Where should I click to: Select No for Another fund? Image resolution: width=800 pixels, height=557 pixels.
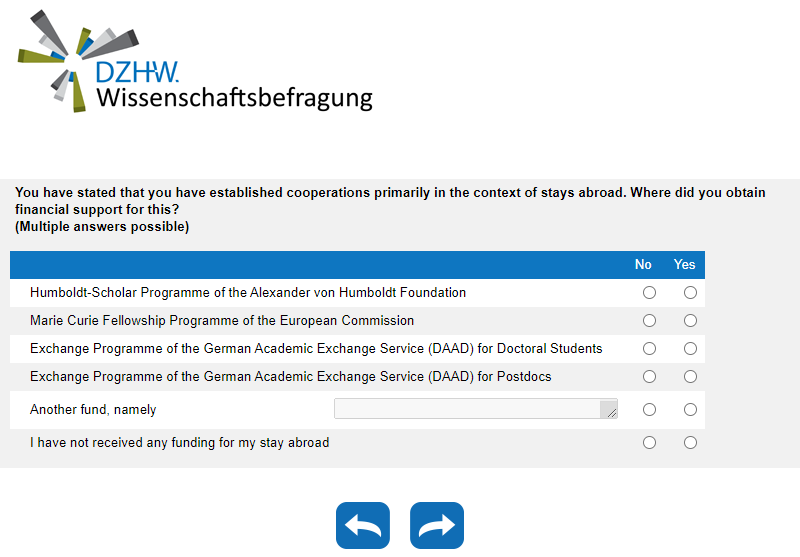pyautogui.click(x=650, y=410)
